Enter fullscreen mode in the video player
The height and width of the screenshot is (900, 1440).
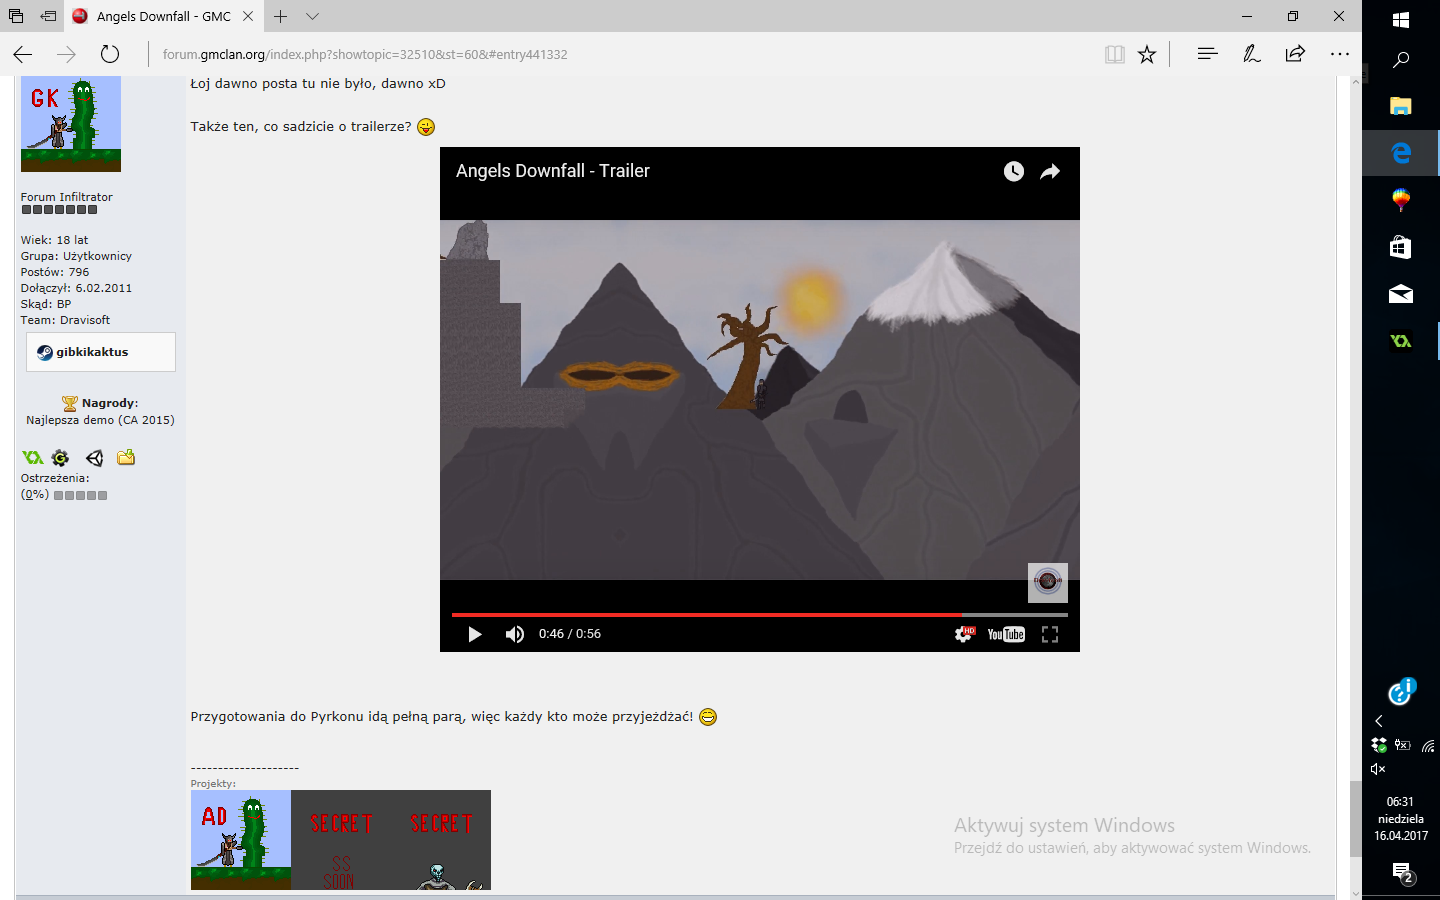tap(1050, 634)
